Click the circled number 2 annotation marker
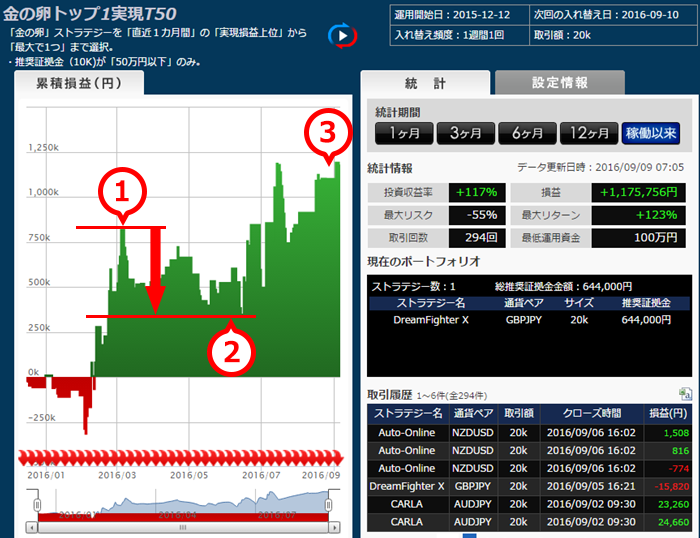The image size is (700, 538). point(231,350)
